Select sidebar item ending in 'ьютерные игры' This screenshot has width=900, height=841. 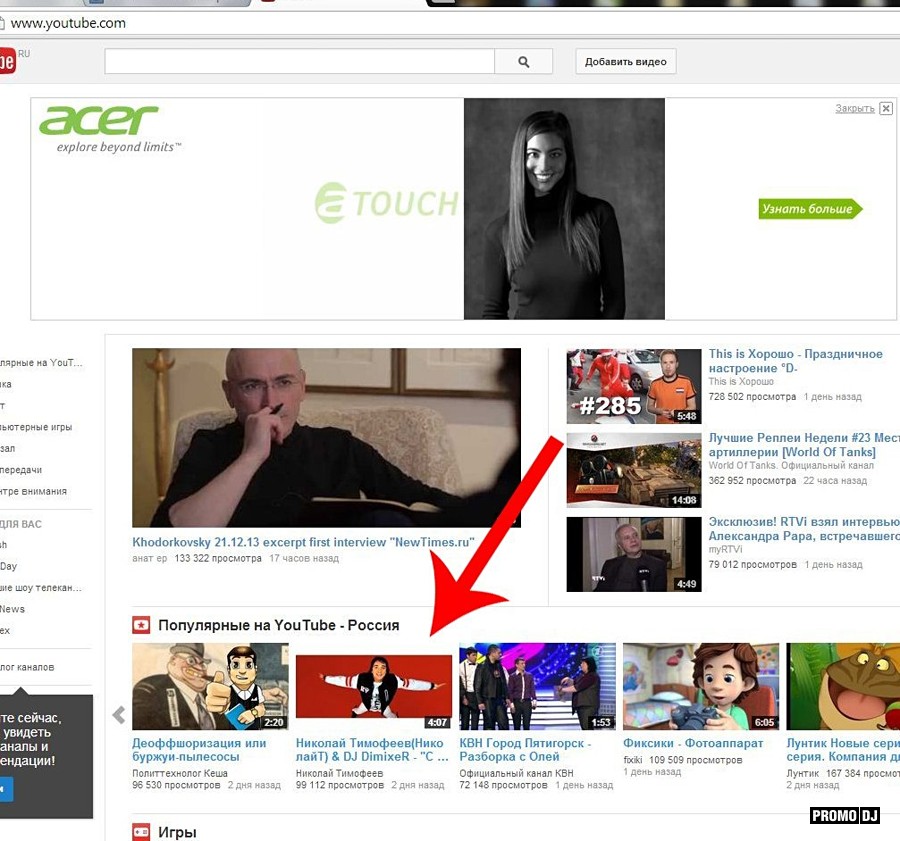(36, 427)
